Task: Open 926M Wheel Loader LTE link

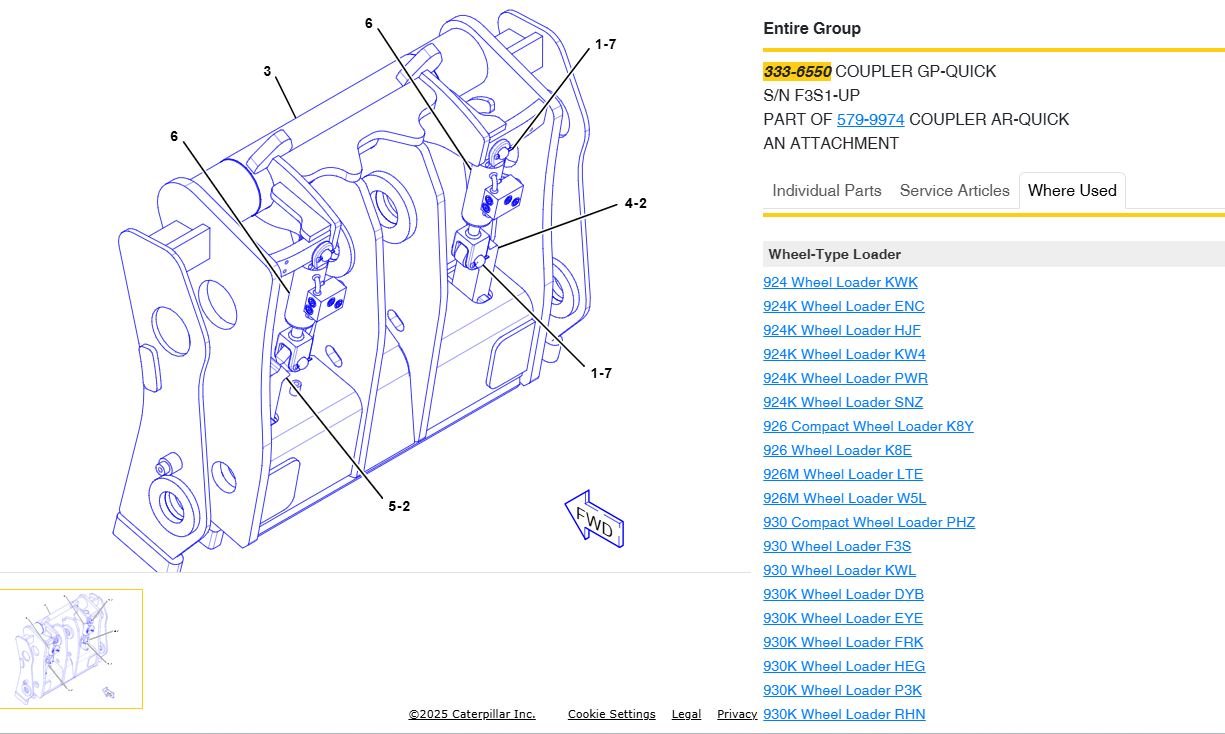Action: (x=843, y=475)
